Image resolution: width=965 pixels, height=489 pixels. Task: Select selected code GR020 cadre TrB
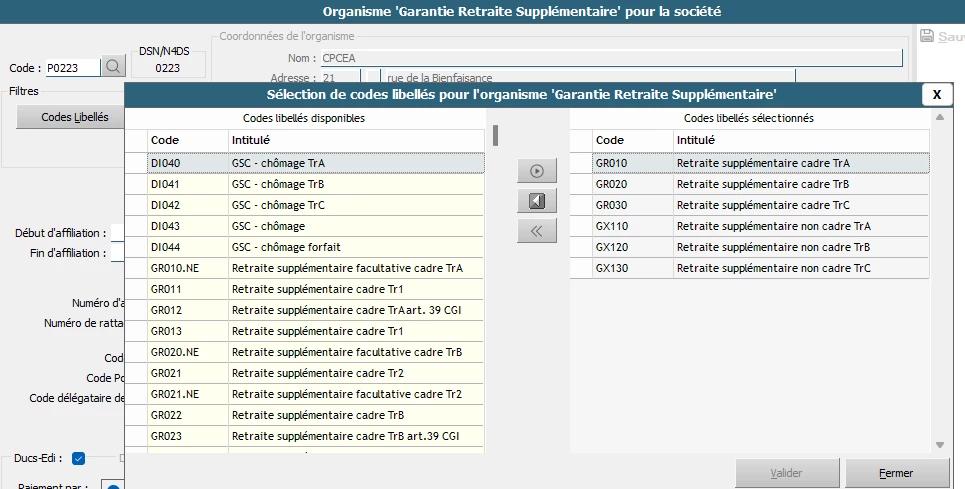[761, 184]
